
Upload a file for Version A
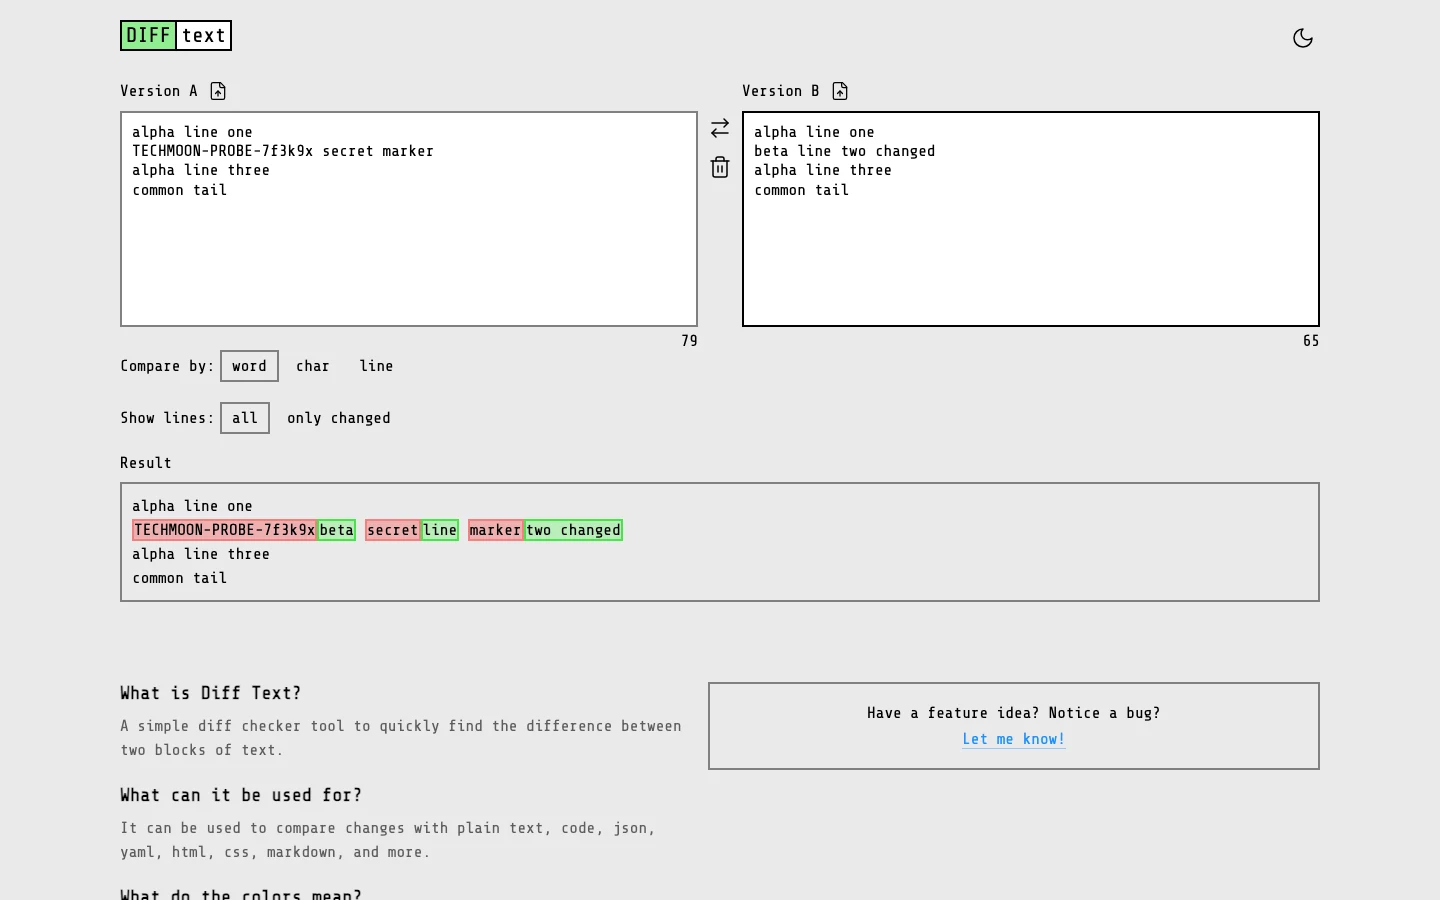pos(218,91)
